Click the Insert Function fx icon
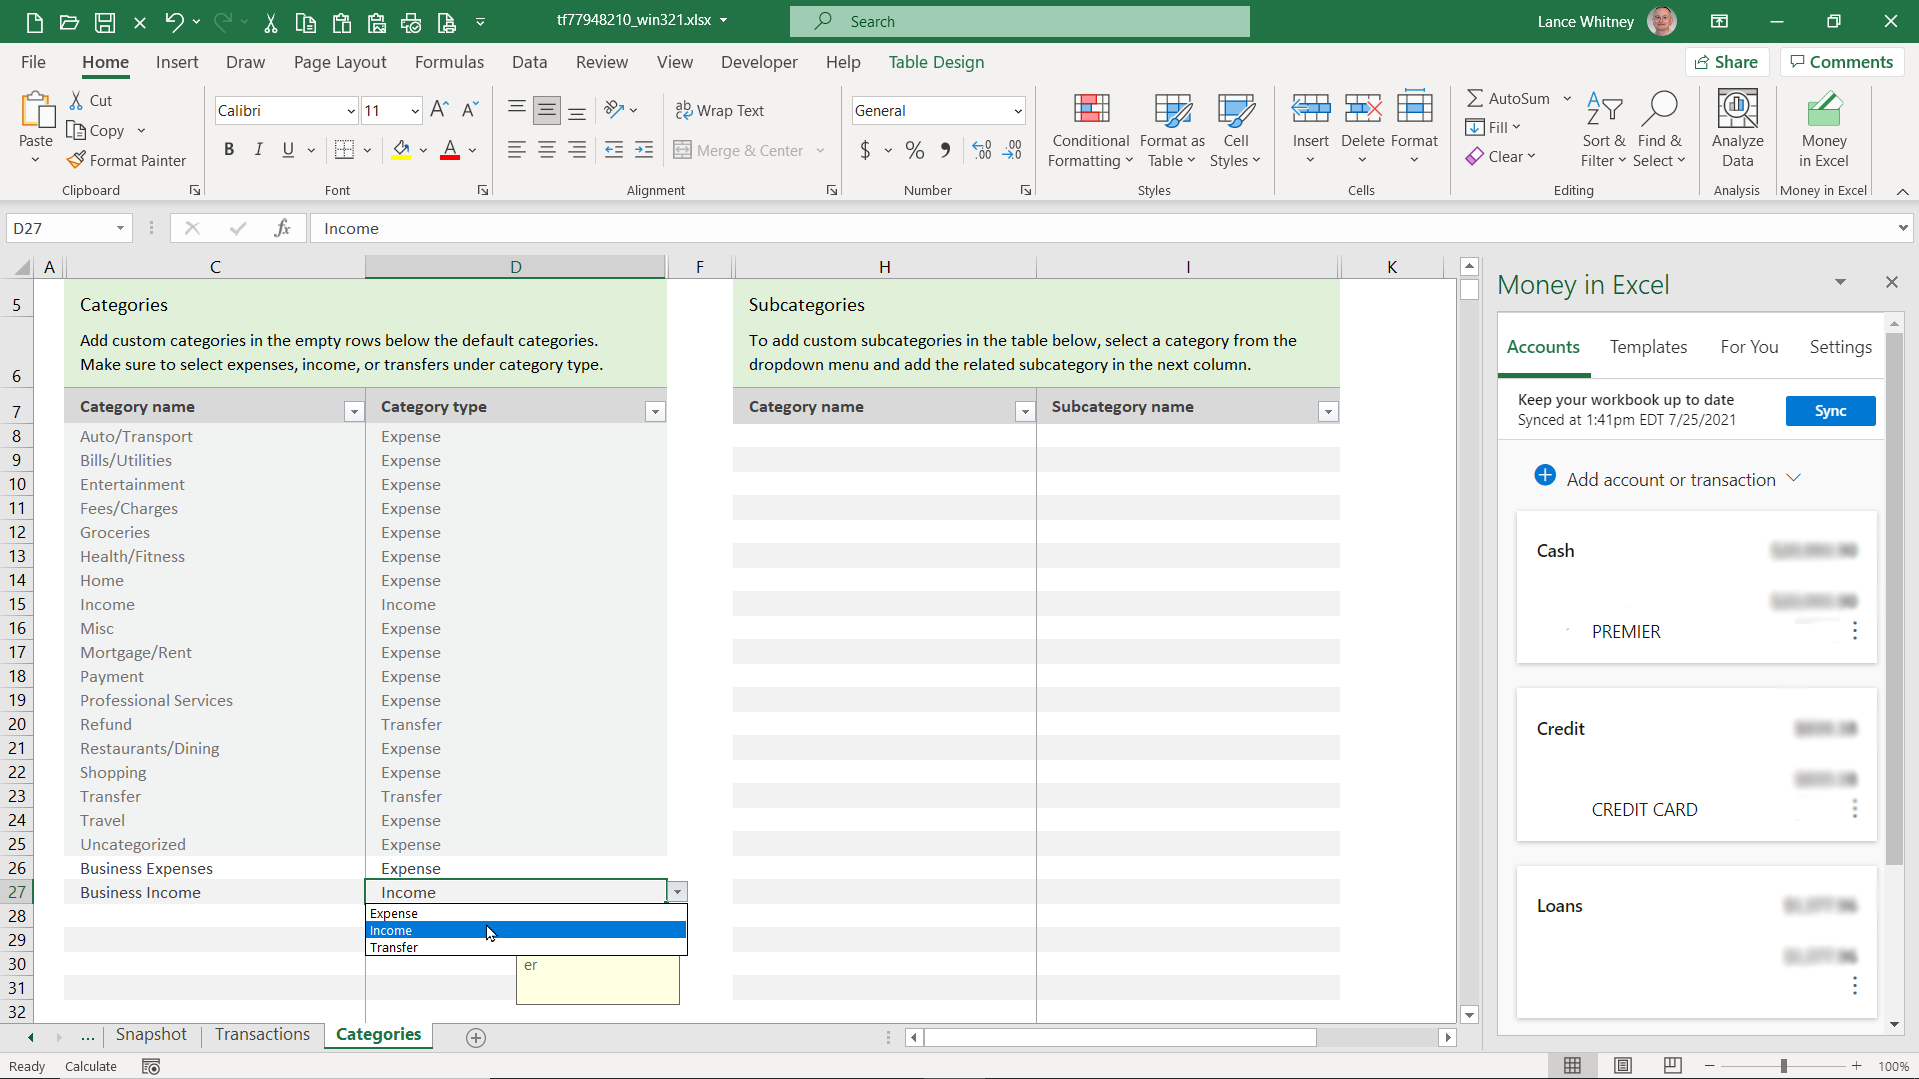The height and width of the screenshot is (1079, 1919). coord(282,228)
